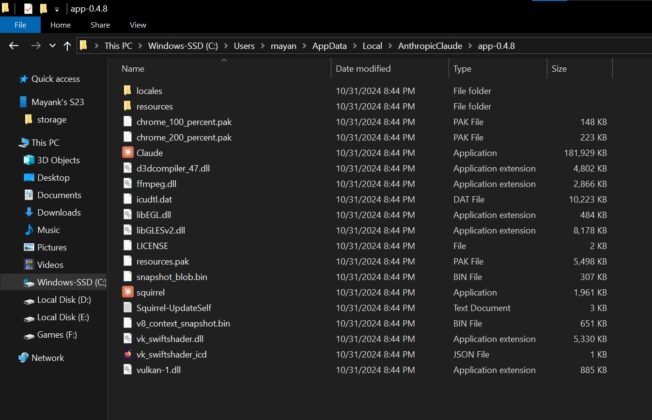Select the squirrel application icon
652x420 pixels.
pos(127,292)
